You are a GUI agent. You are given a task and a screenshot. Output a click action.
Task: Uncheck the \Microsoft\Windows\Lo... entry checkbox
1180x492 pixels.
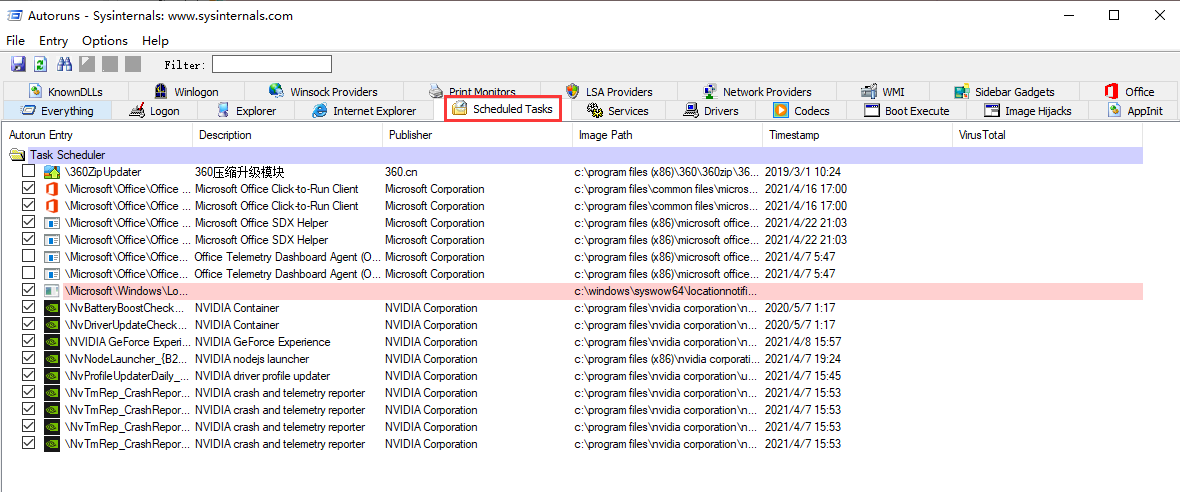click(x=29, y=290)
